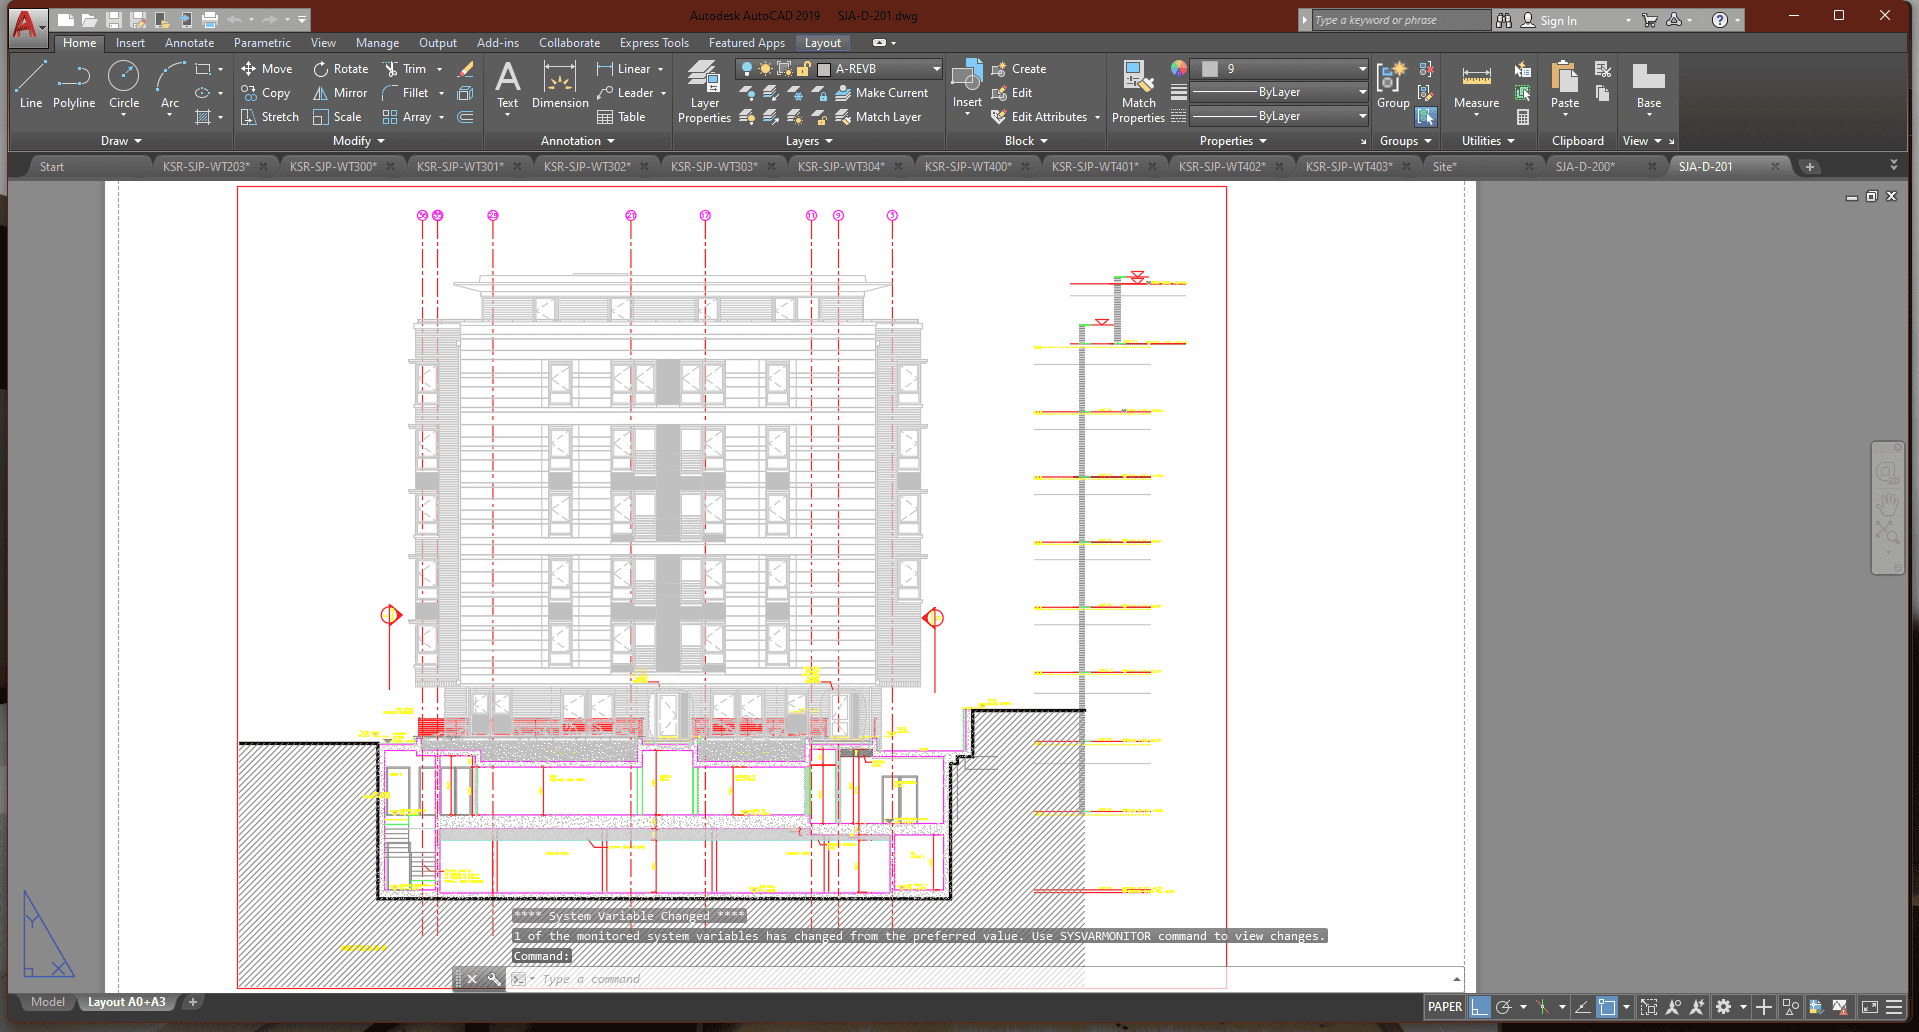Toggle PAPER space mode button
The width and height of the screenshot is (1919, 1032).
1444,1007
